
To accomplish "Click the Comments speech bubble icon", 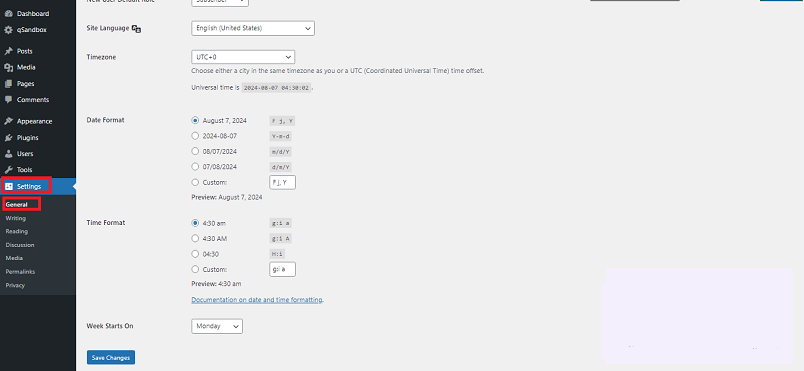I will (8, 100).
